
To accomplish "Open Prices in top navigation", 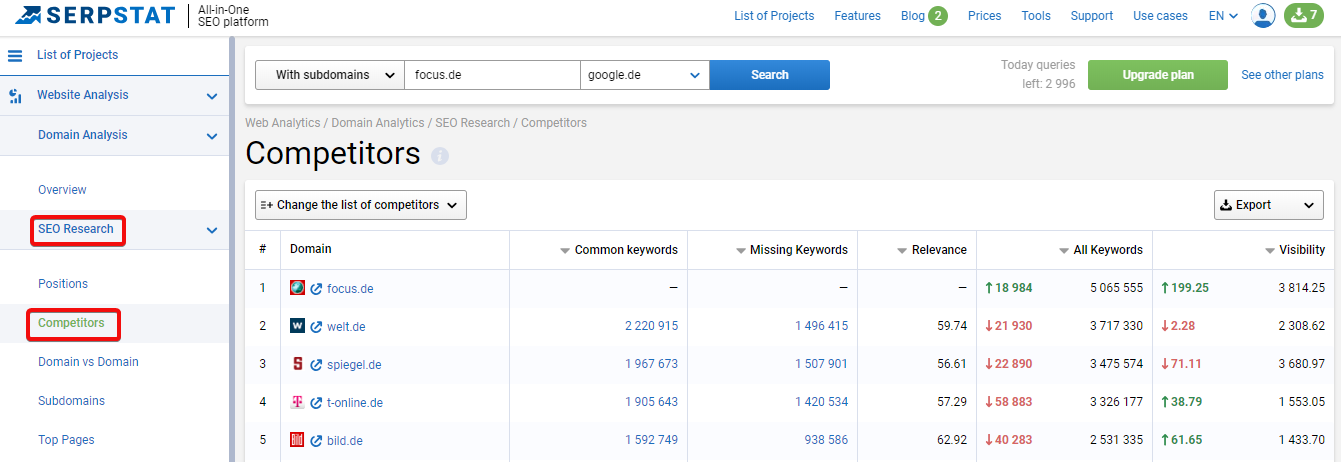I will pos(985,16).
